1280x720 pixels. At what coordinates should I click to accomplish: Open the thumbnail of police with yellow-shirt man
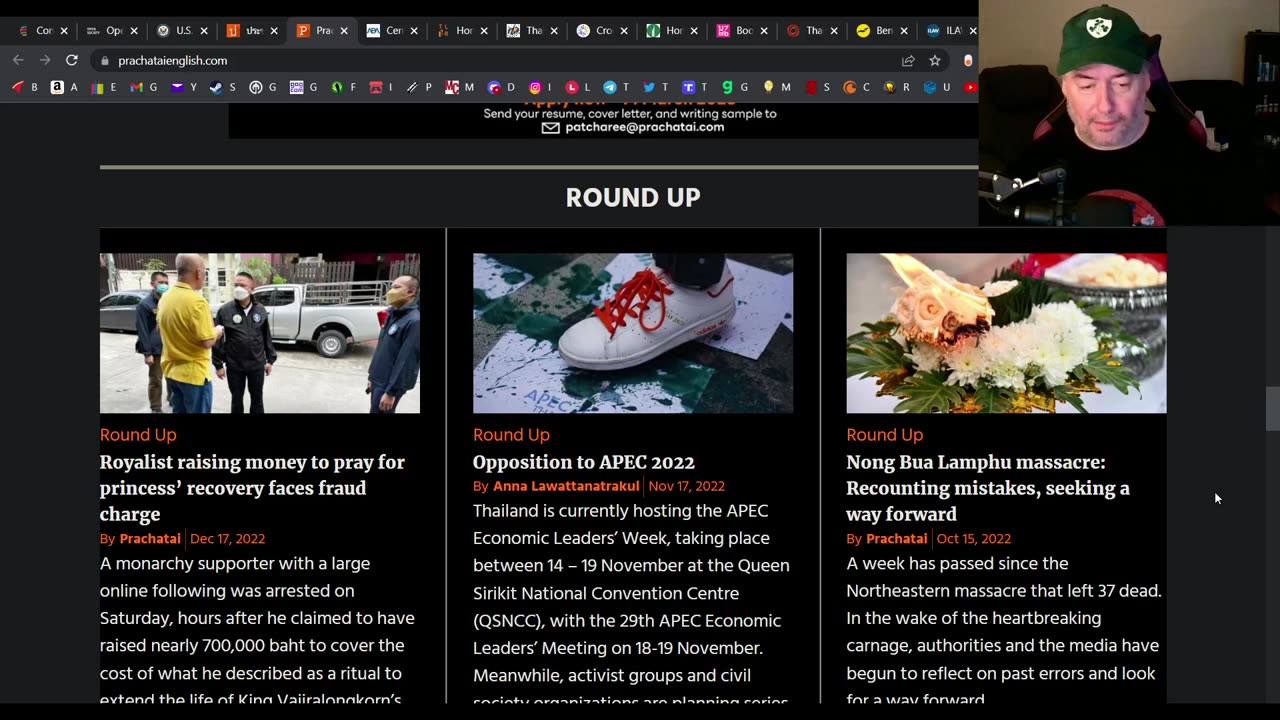[x=260, y=333]
